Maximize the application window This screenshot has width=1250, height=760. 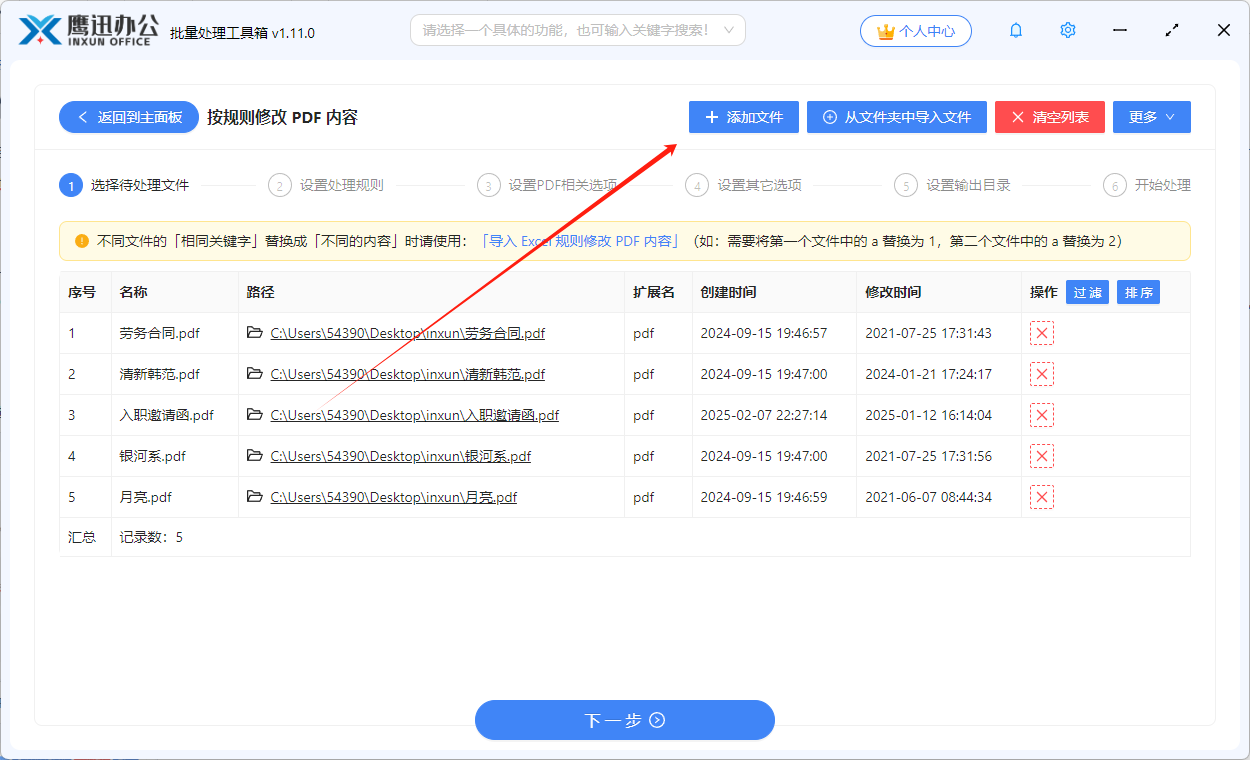[1172, 31]
